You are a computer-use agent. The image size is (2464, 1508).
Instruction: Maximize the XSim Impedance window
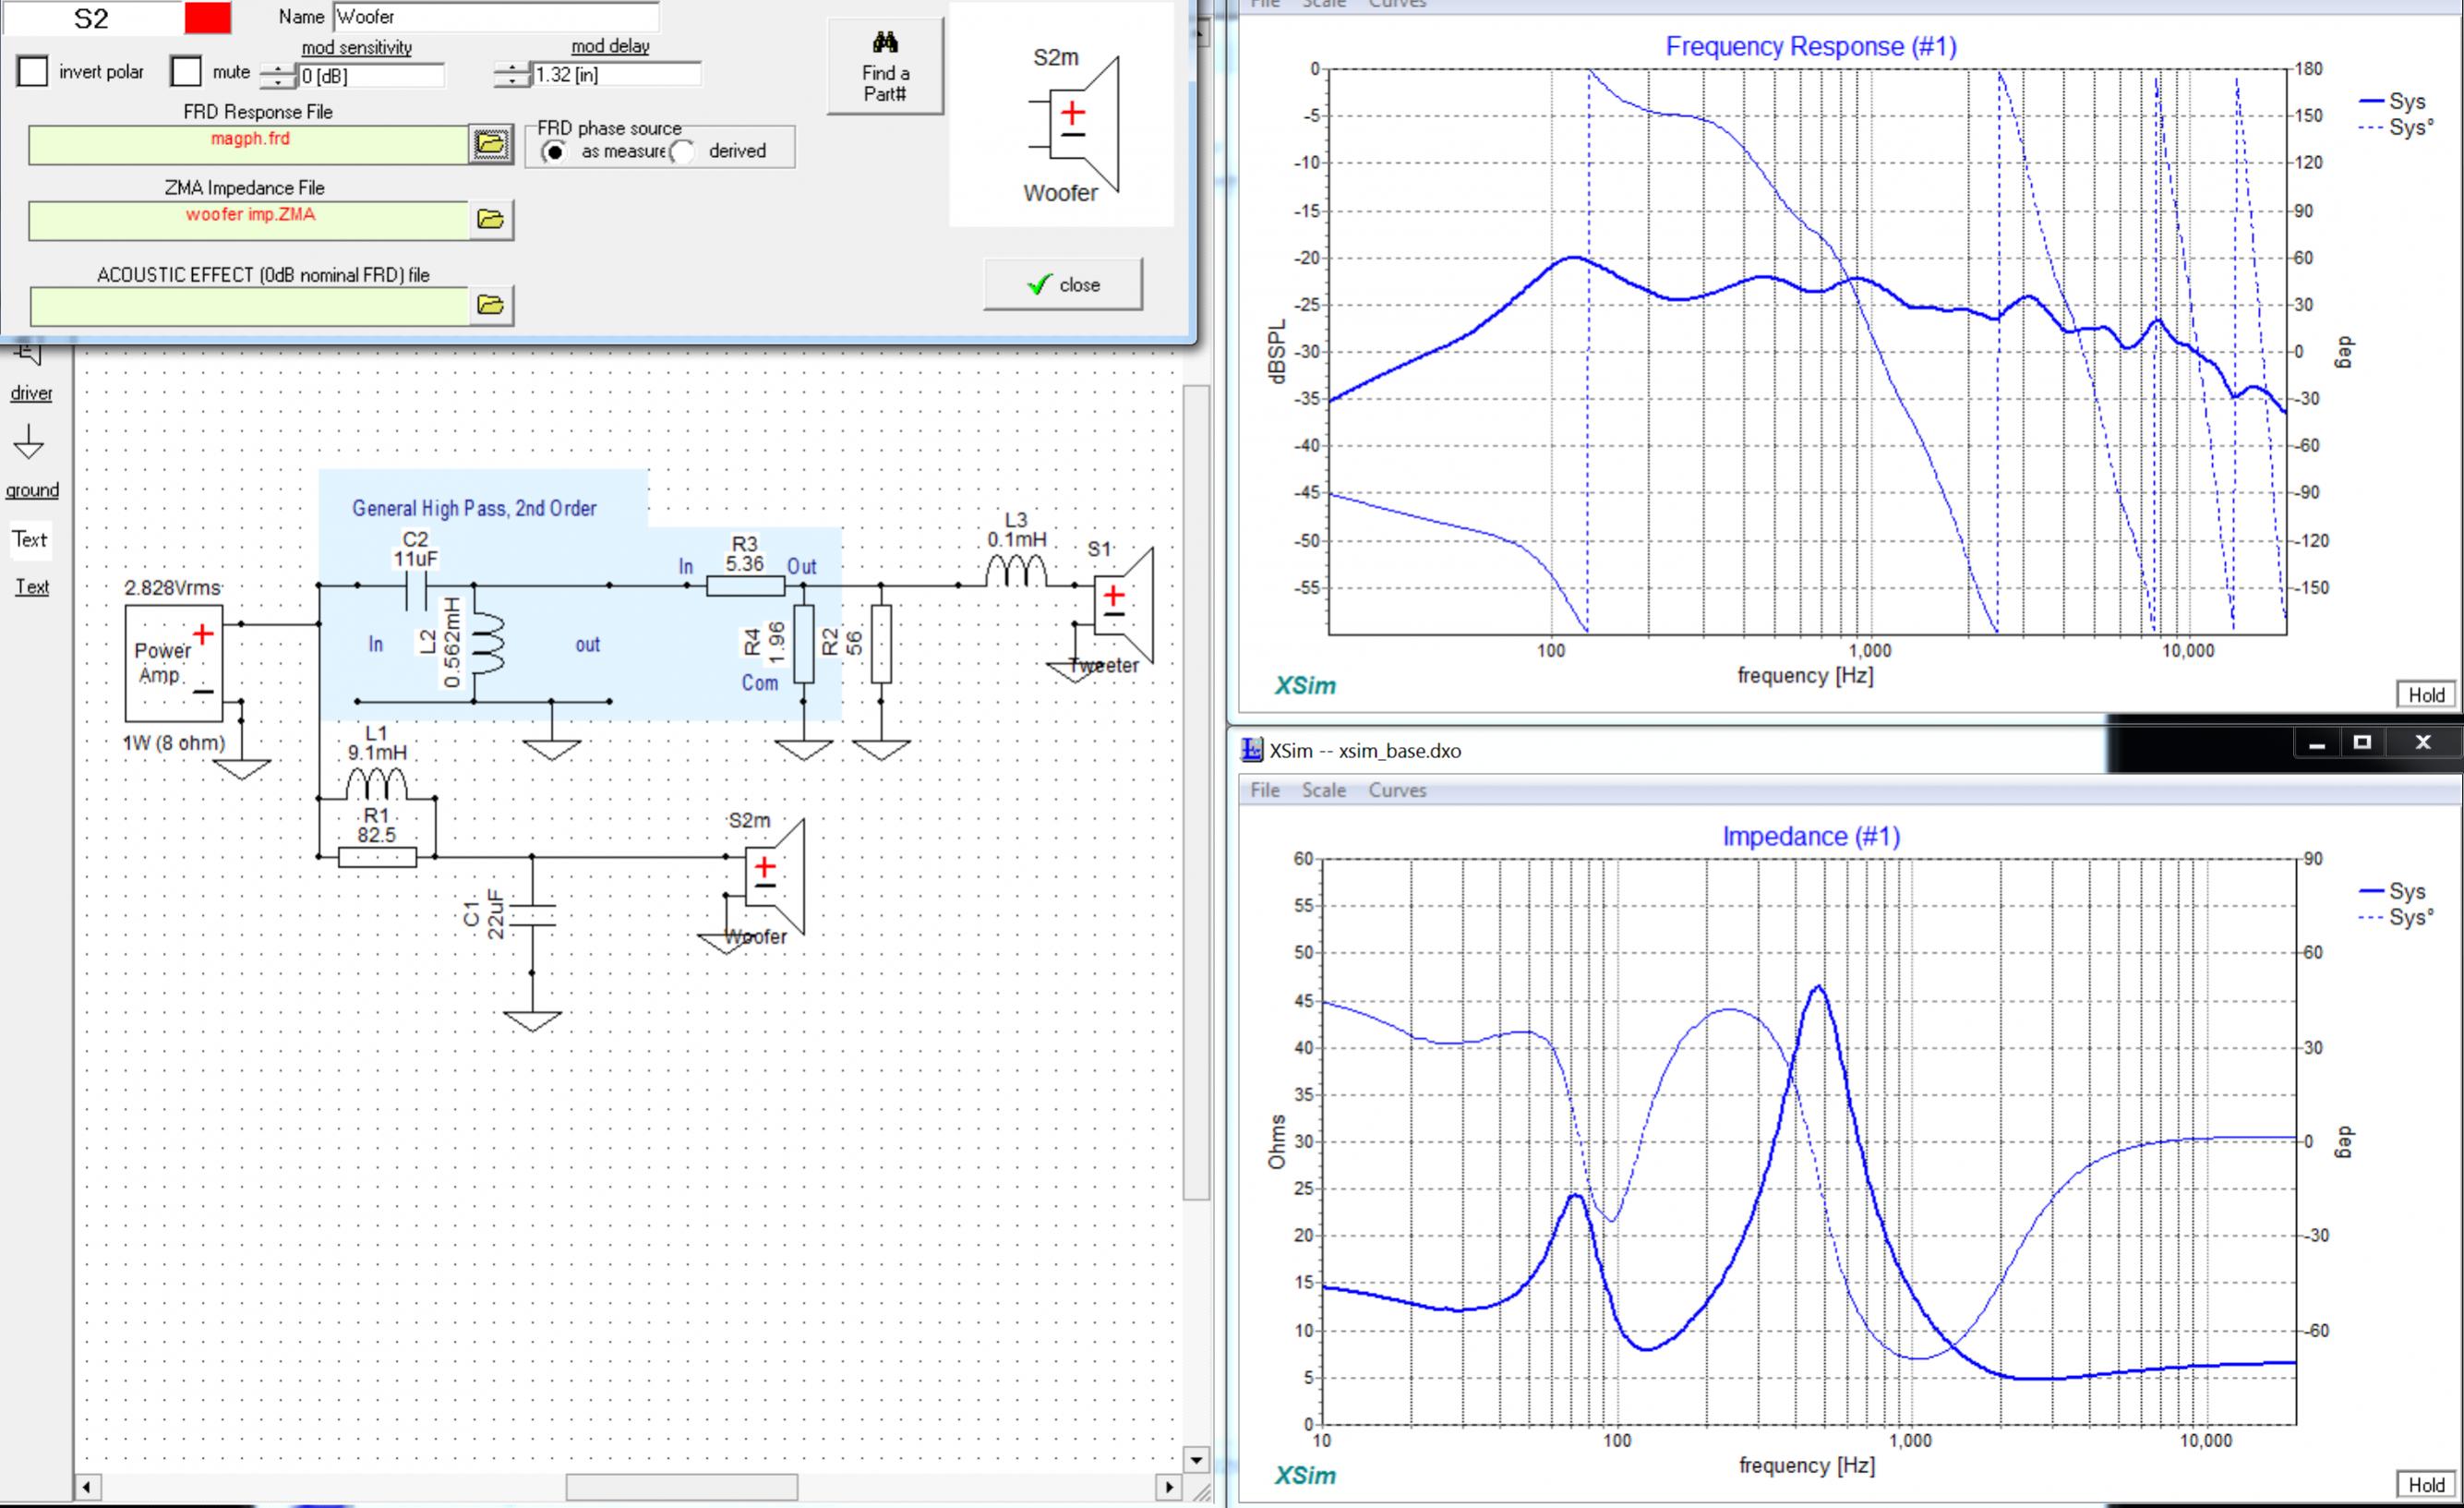pos(2362,742)
